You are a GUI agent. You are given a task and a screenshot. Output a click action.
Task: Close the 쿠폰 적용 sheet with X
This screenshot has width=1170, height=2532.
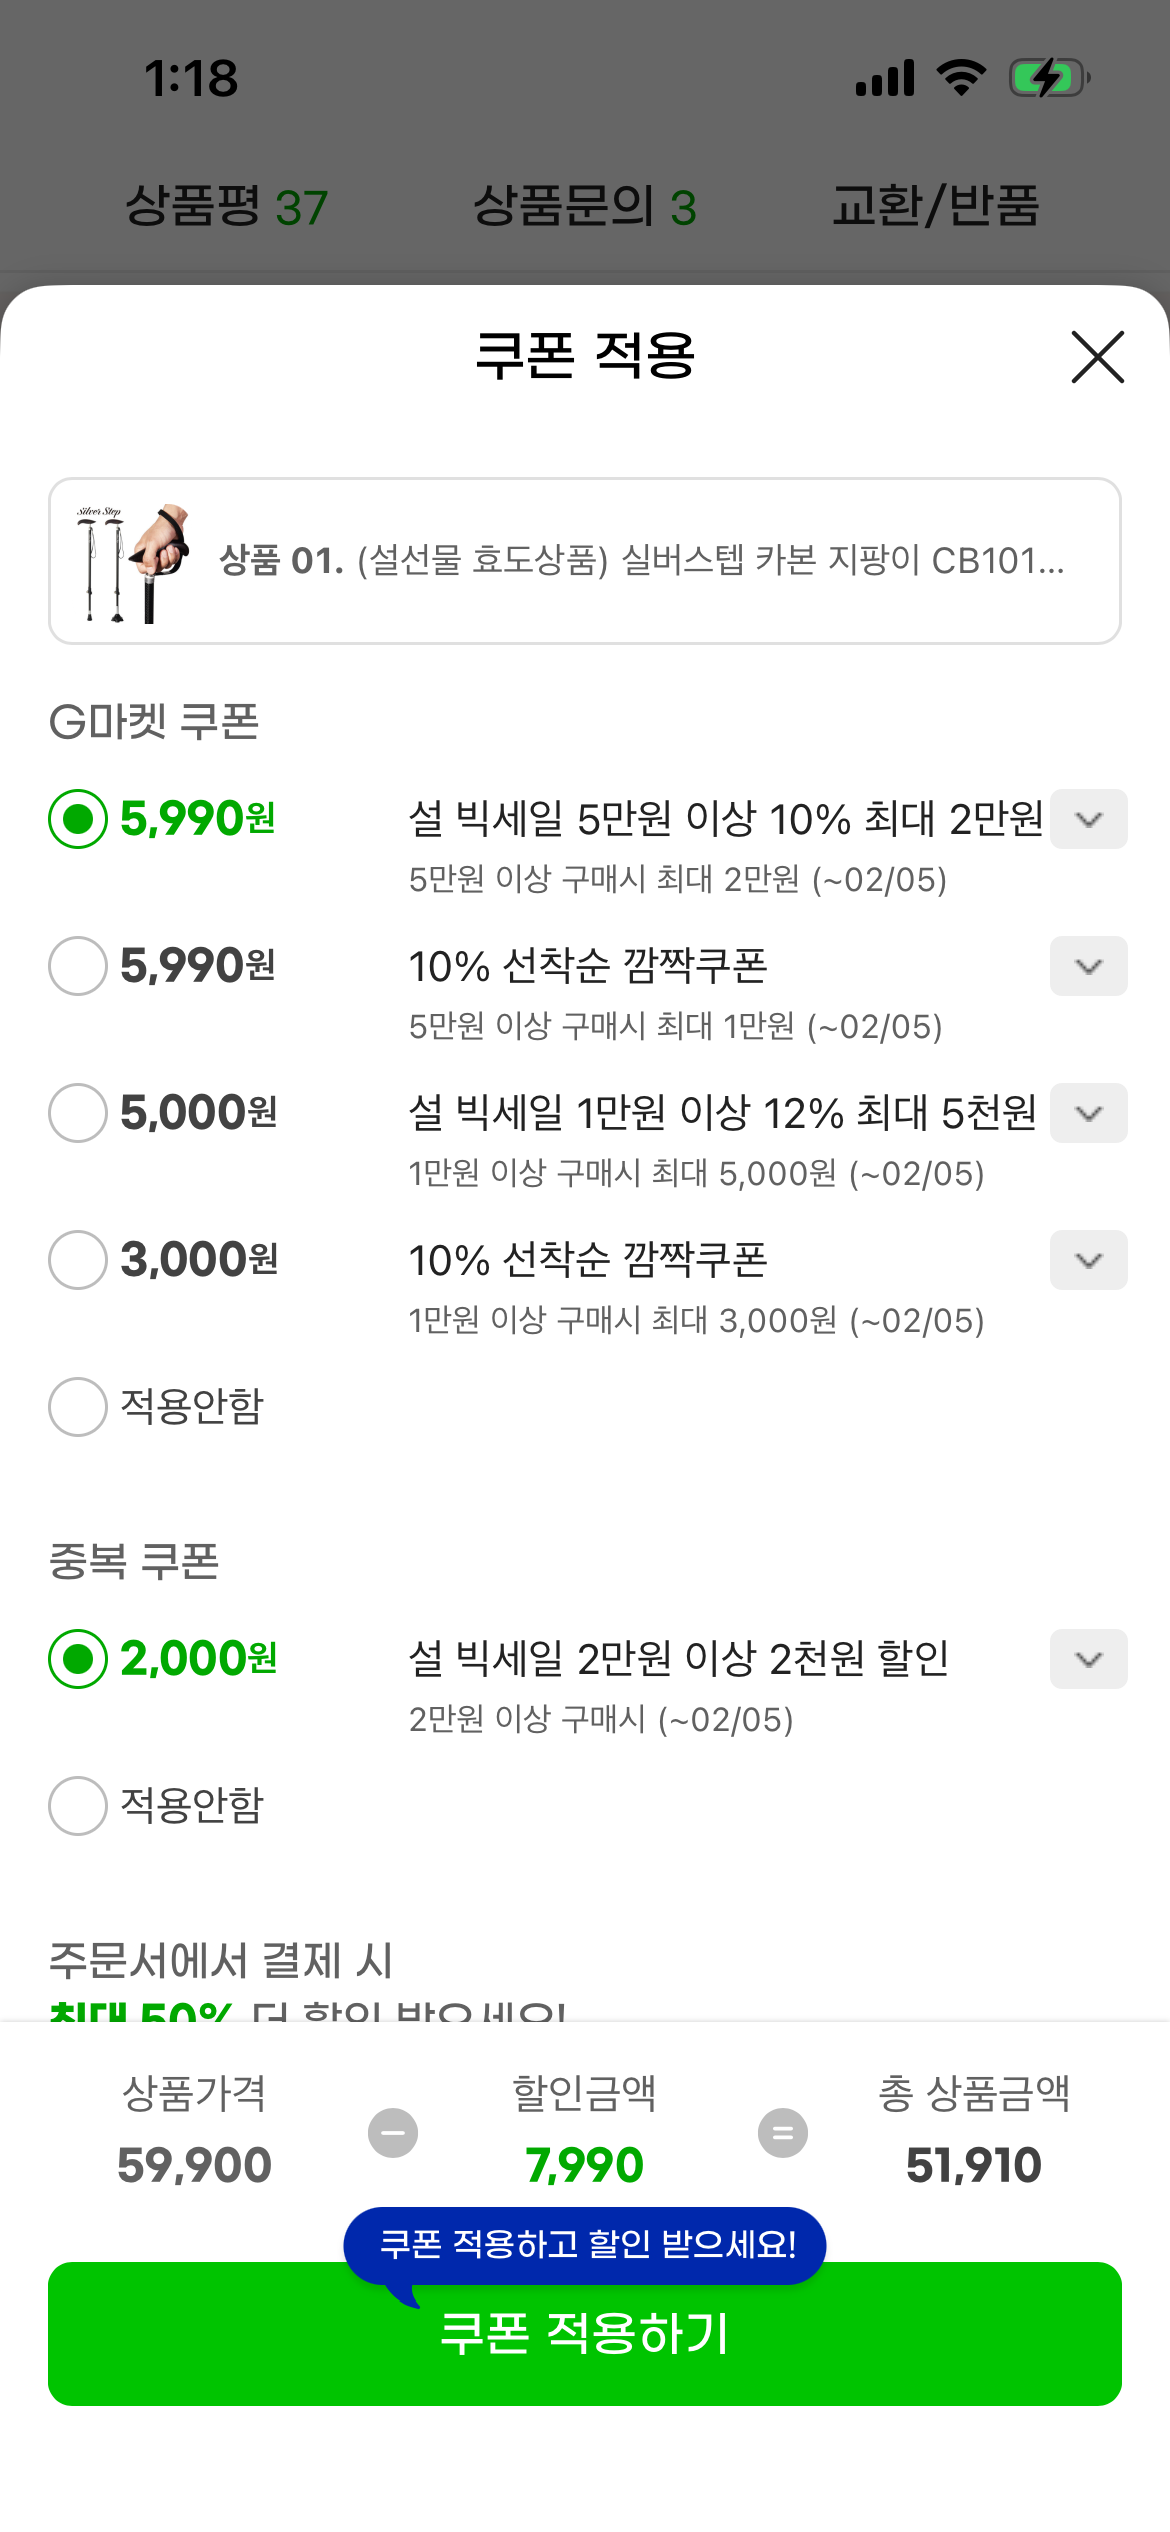click(1097, 357)
